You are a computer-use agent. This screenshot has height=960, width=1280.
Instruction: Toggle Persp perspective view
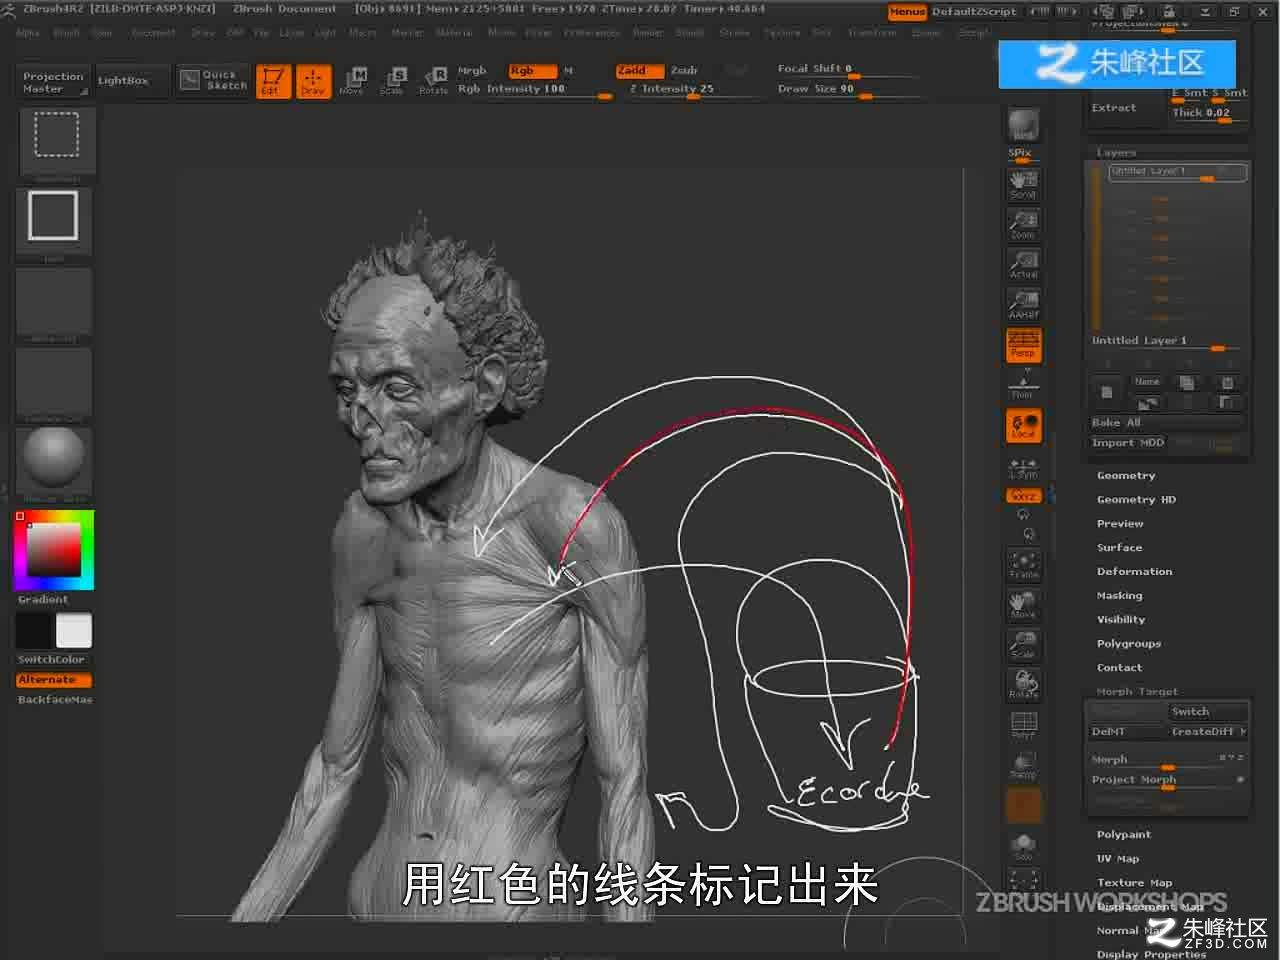tap(1023, 345)
